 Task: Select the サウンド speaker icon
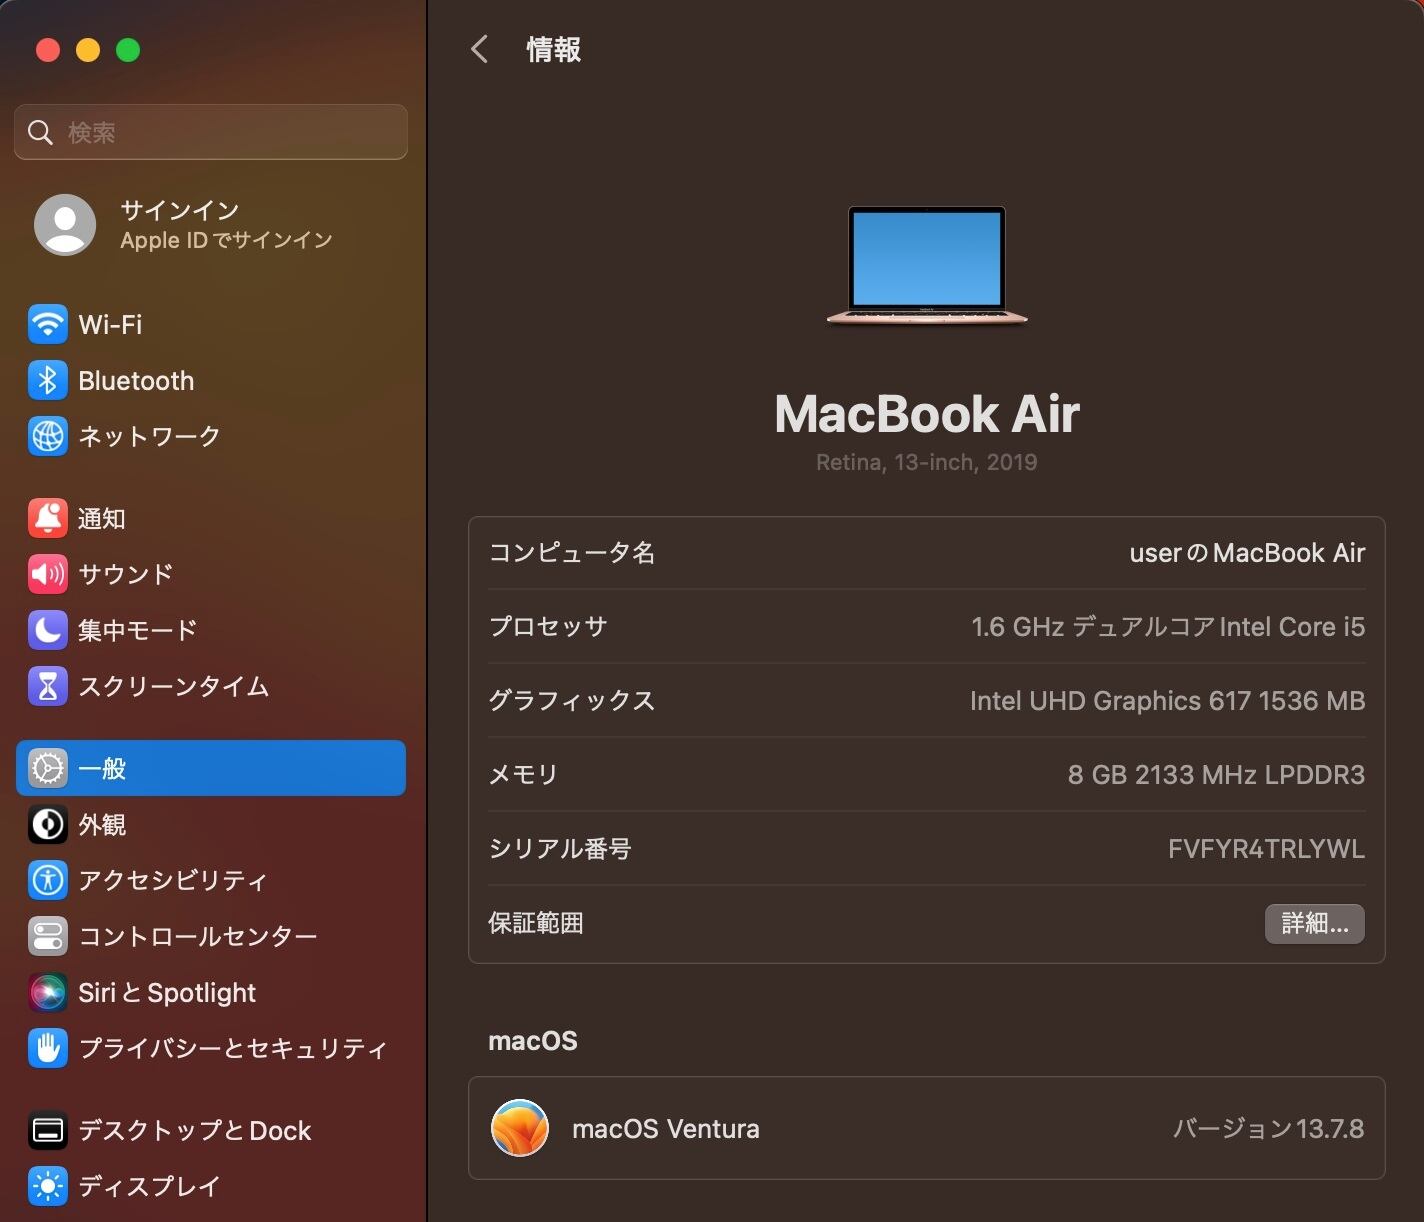pyautogui.click(x=48, y=574)
